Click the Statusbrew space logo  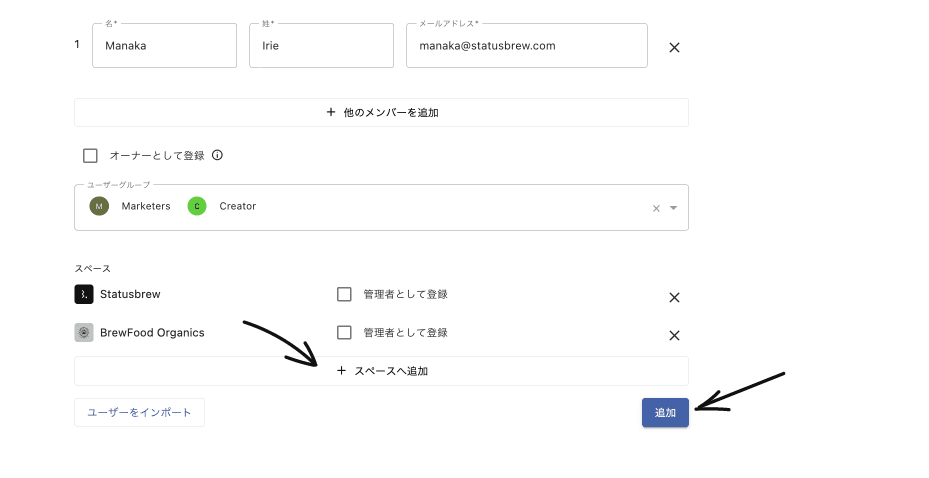tap(84, 294)
